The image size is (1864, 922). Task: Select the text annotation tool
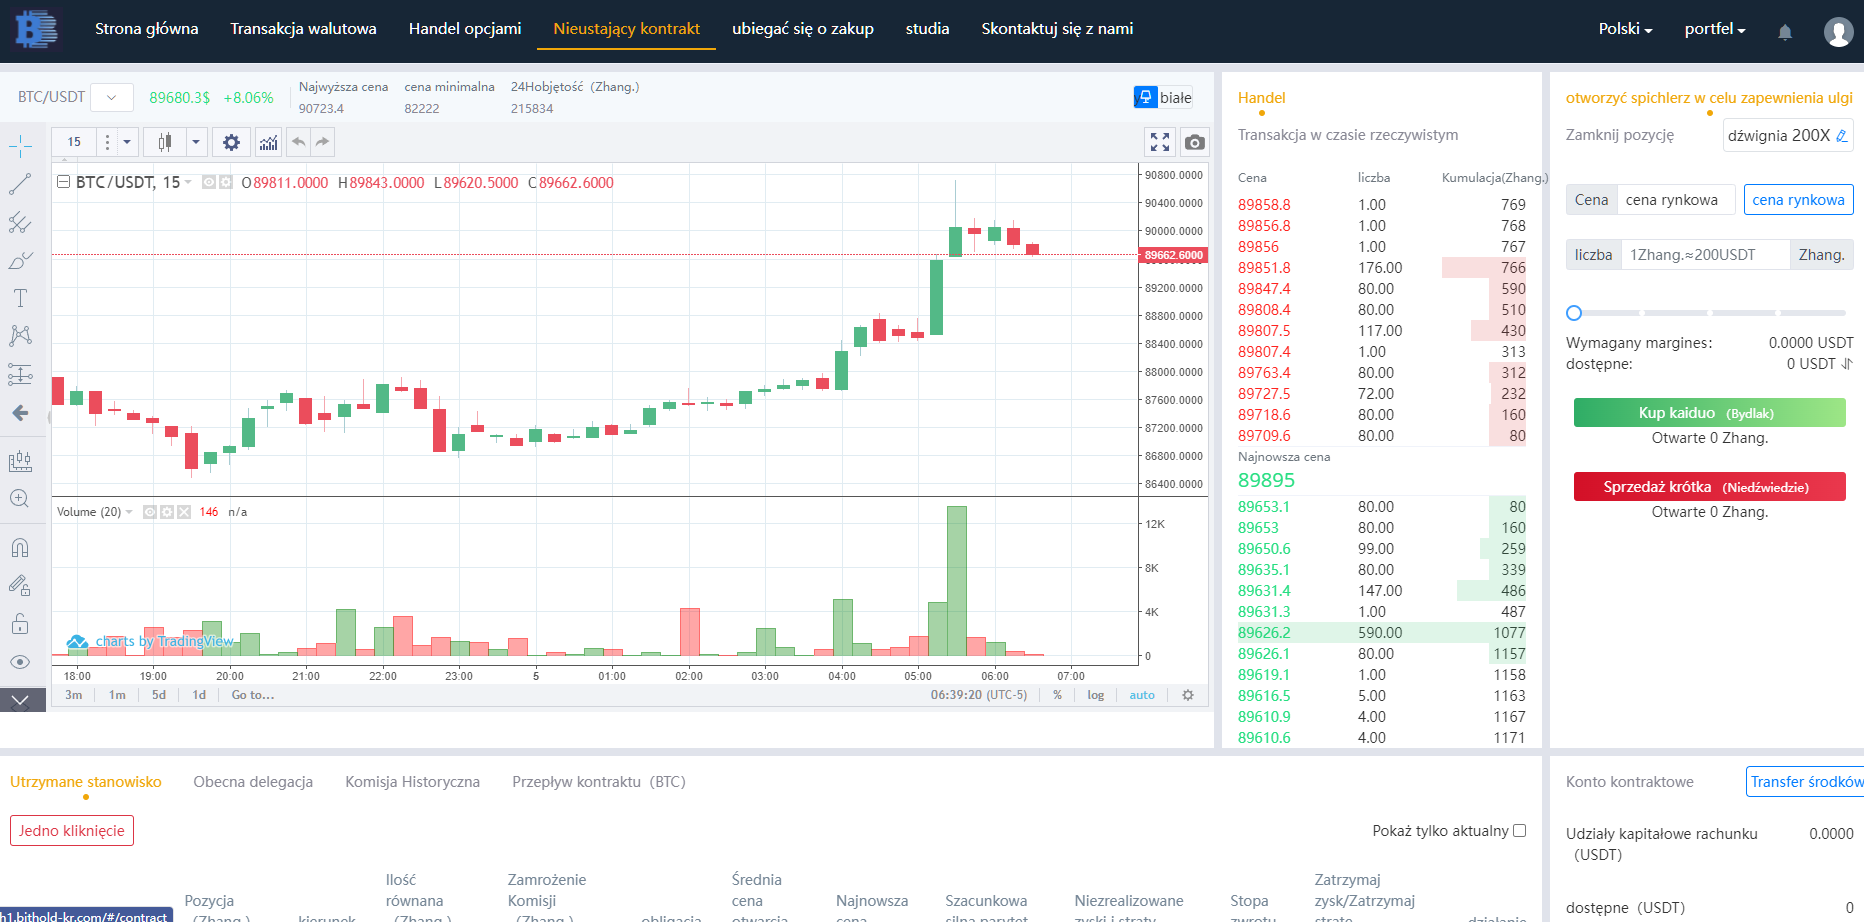(x=20, y=298)
